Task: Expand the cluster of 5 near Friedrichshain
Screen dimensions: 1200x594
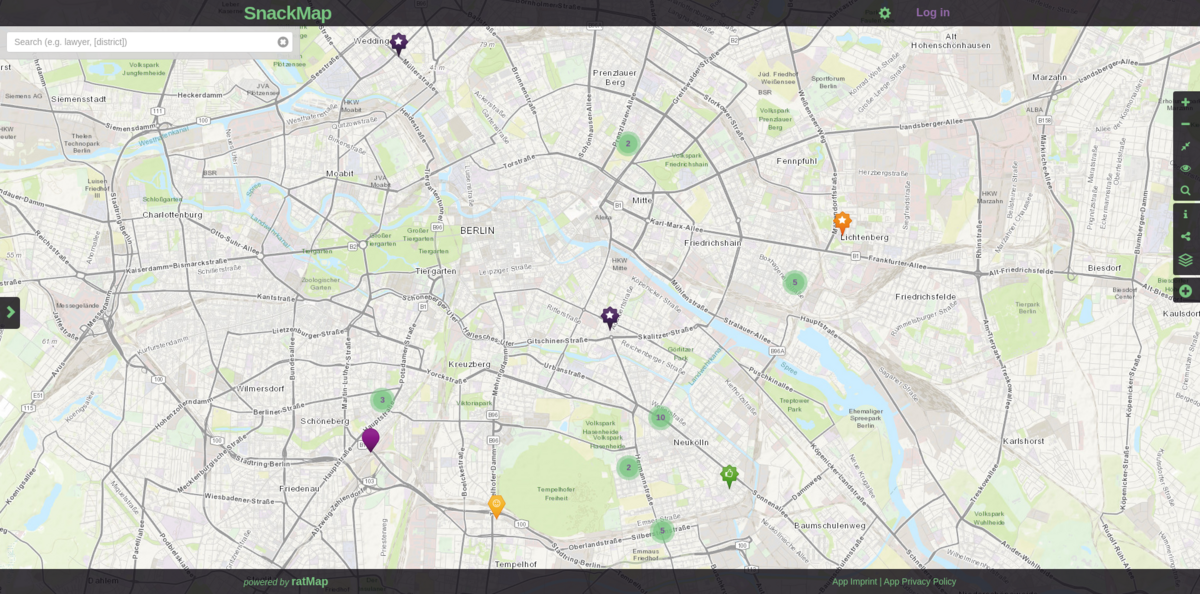Action: click(795, 283)
